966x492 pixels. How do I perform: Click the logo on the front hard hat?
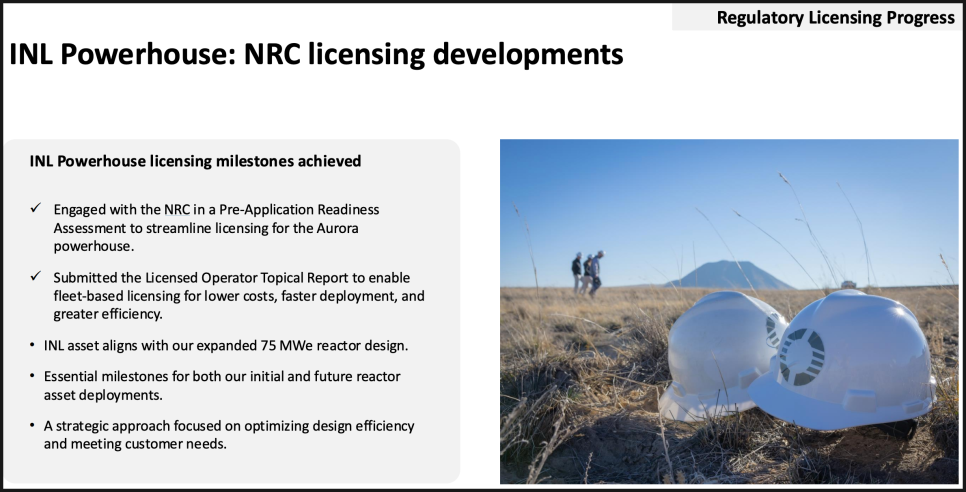pyautogui.click(x=802, y=357)
